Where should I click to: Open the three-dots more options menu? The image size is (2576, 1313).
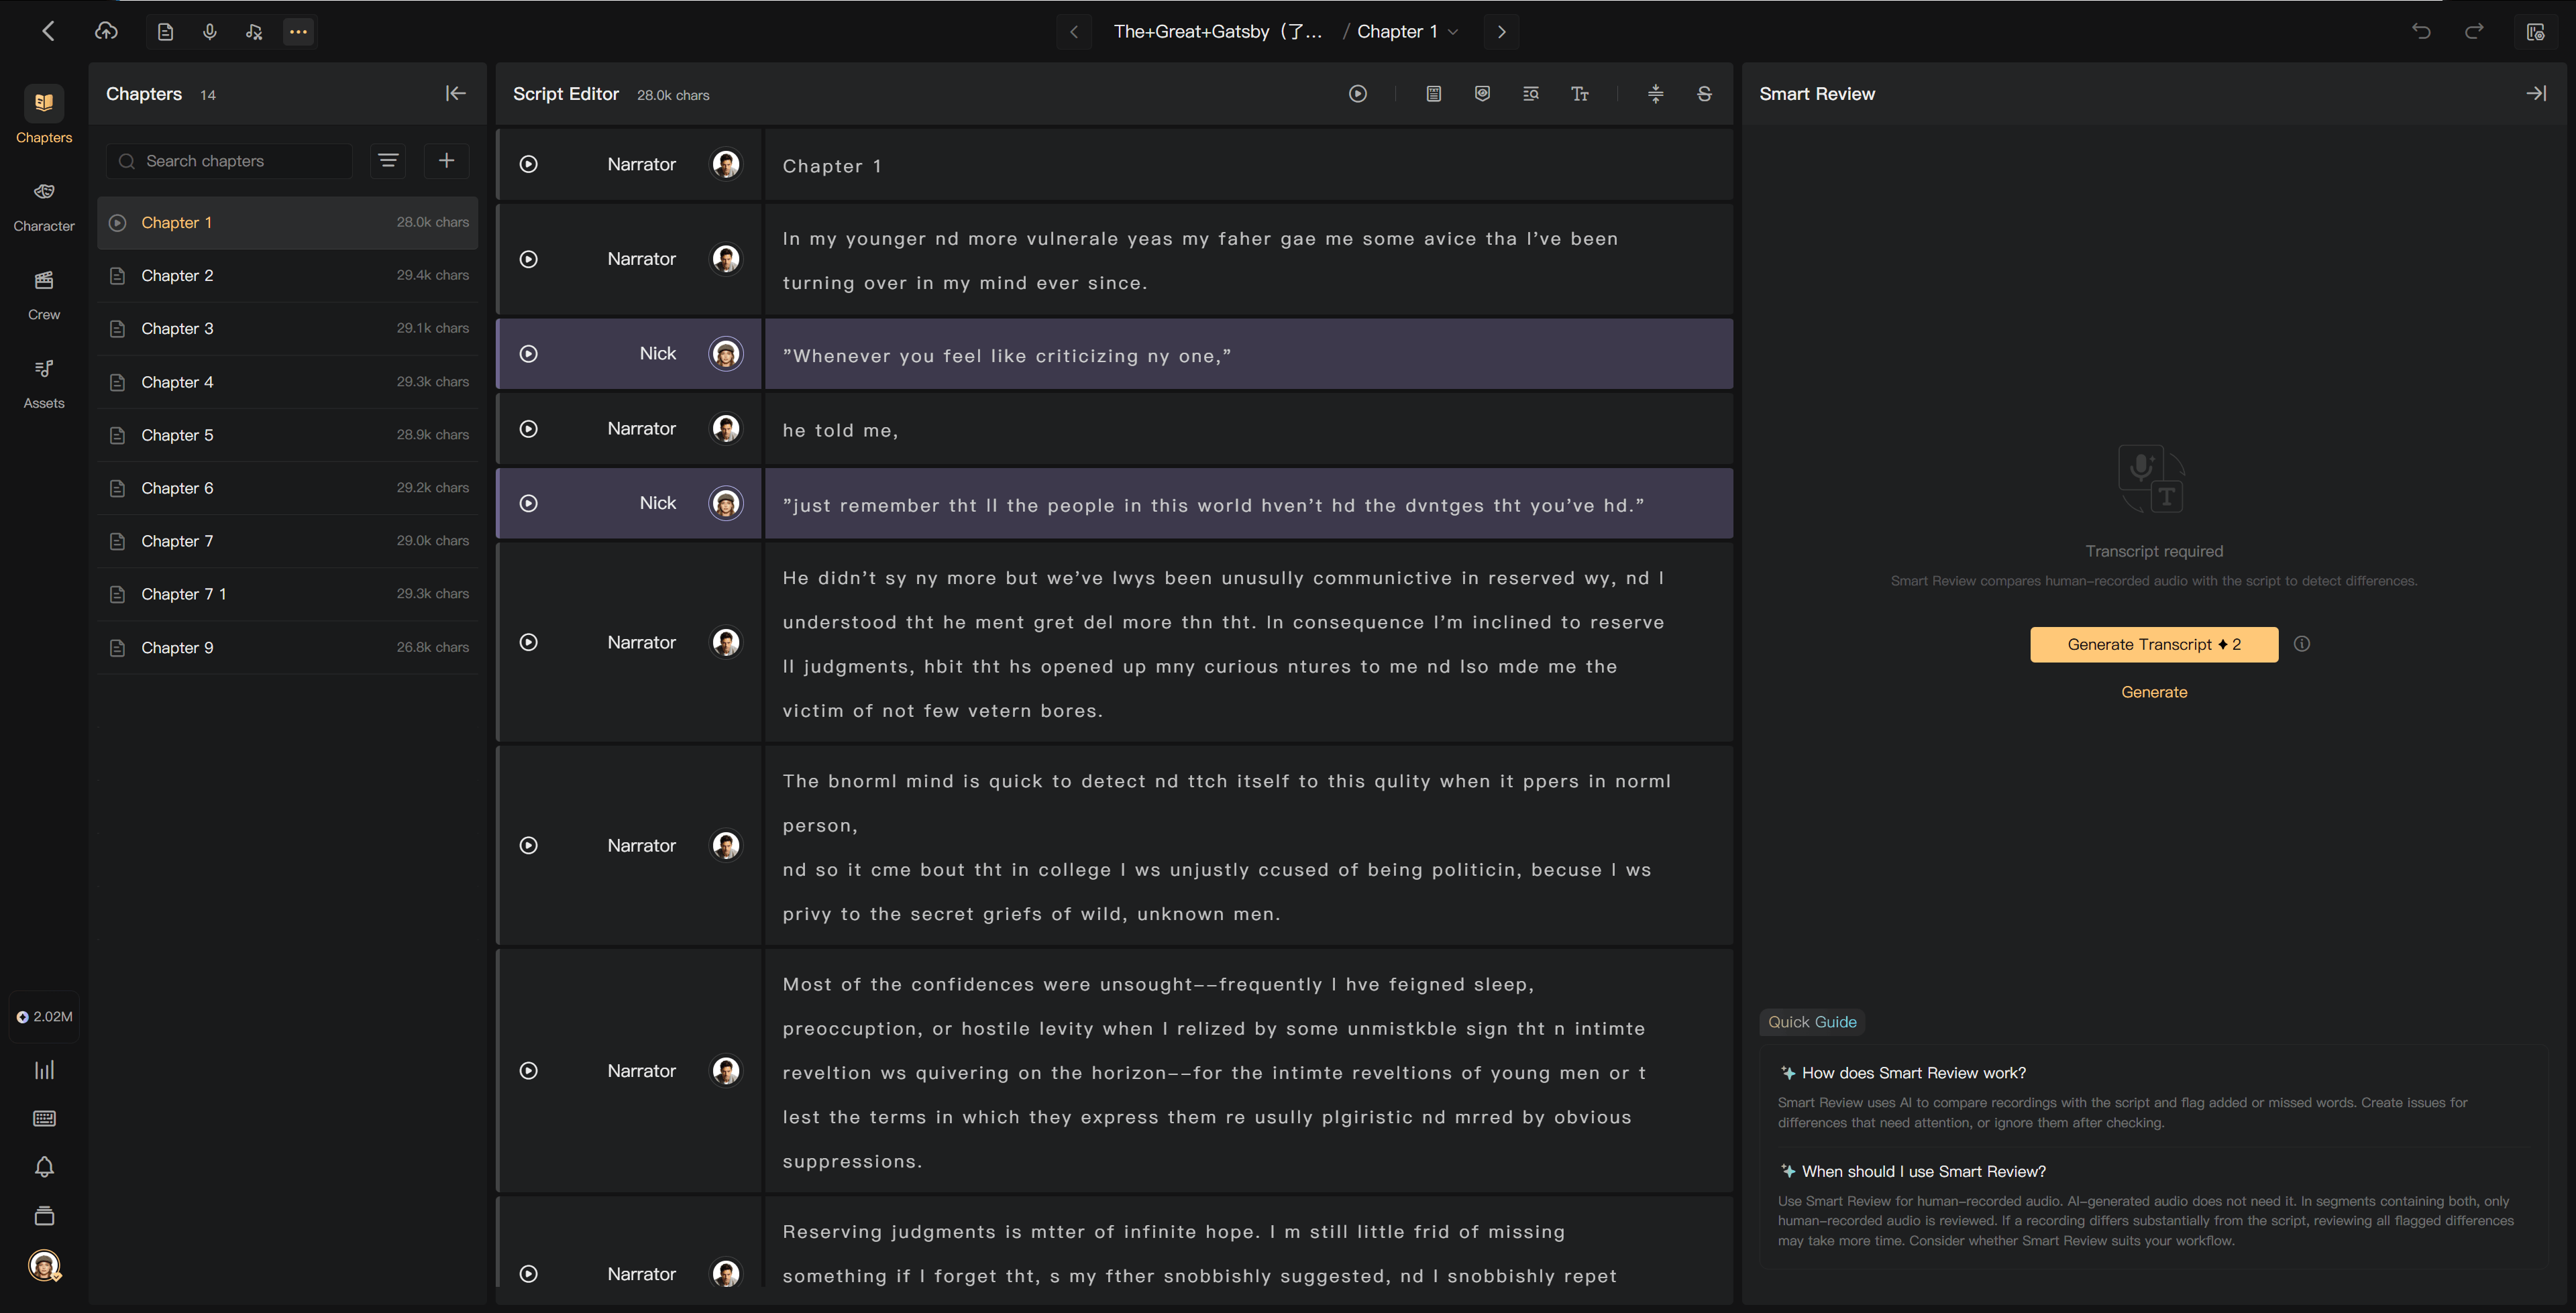coord(298,32)
